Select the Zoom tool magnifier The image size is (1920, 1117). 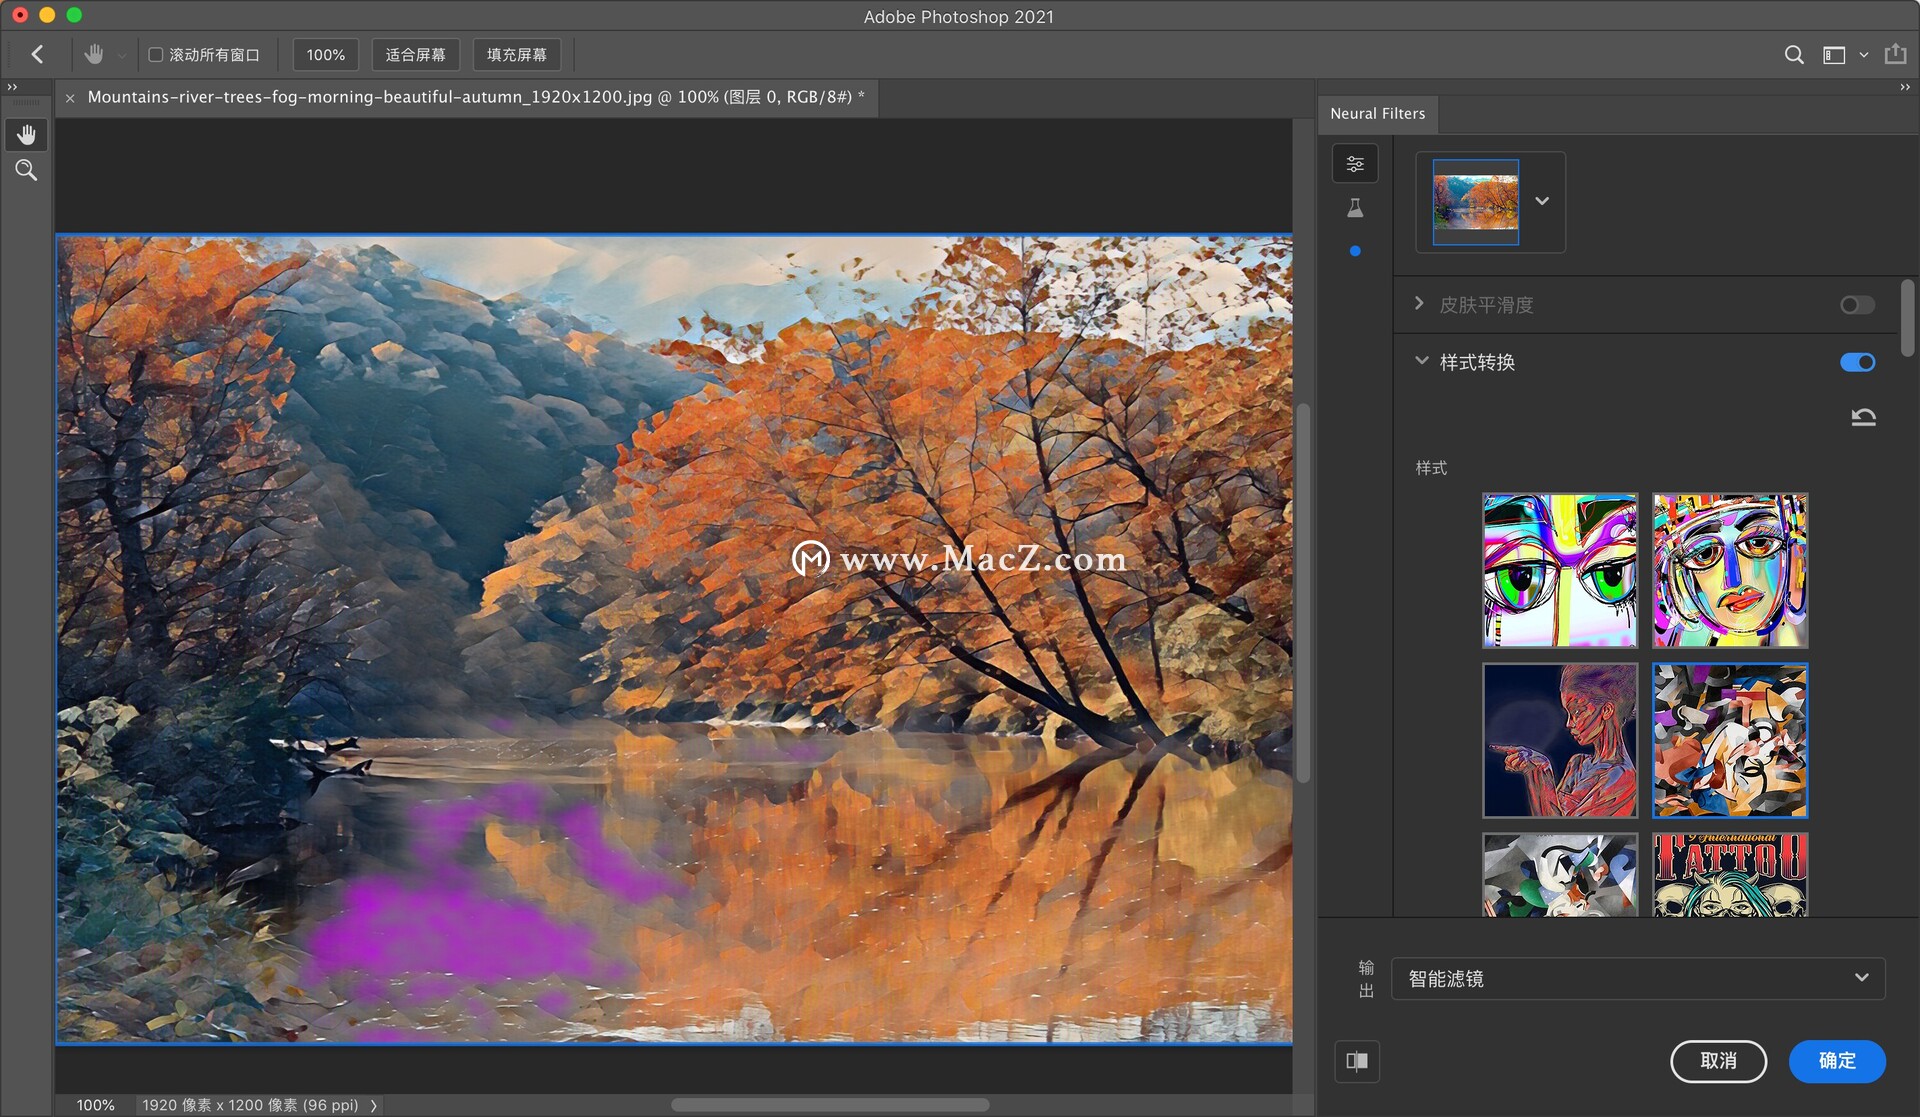pos(26,170)
